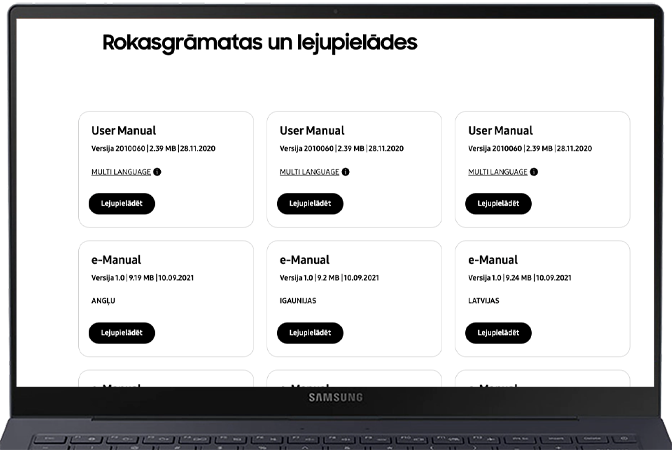Viewport: 672px width, 450px height.
Task: Click info icon in right User Manual card
Action: click(534, 172)
